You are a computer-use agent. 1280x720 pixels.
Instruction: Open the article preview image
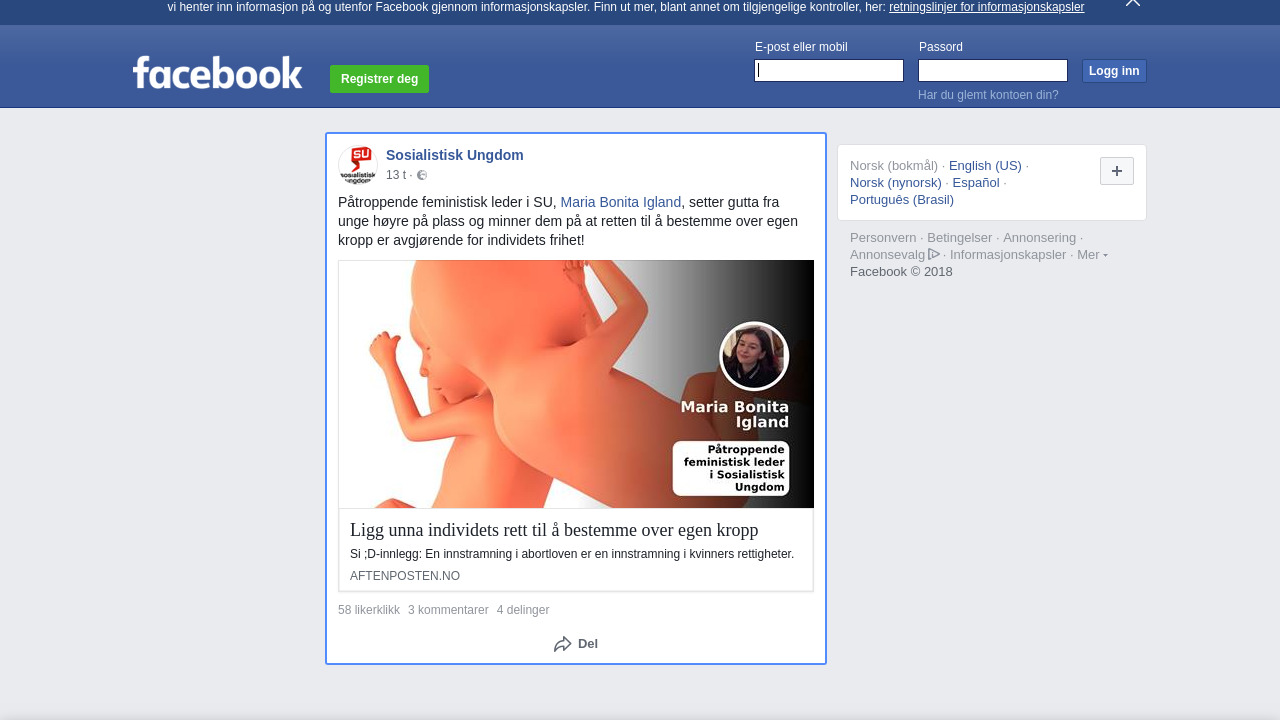[576, 384]
